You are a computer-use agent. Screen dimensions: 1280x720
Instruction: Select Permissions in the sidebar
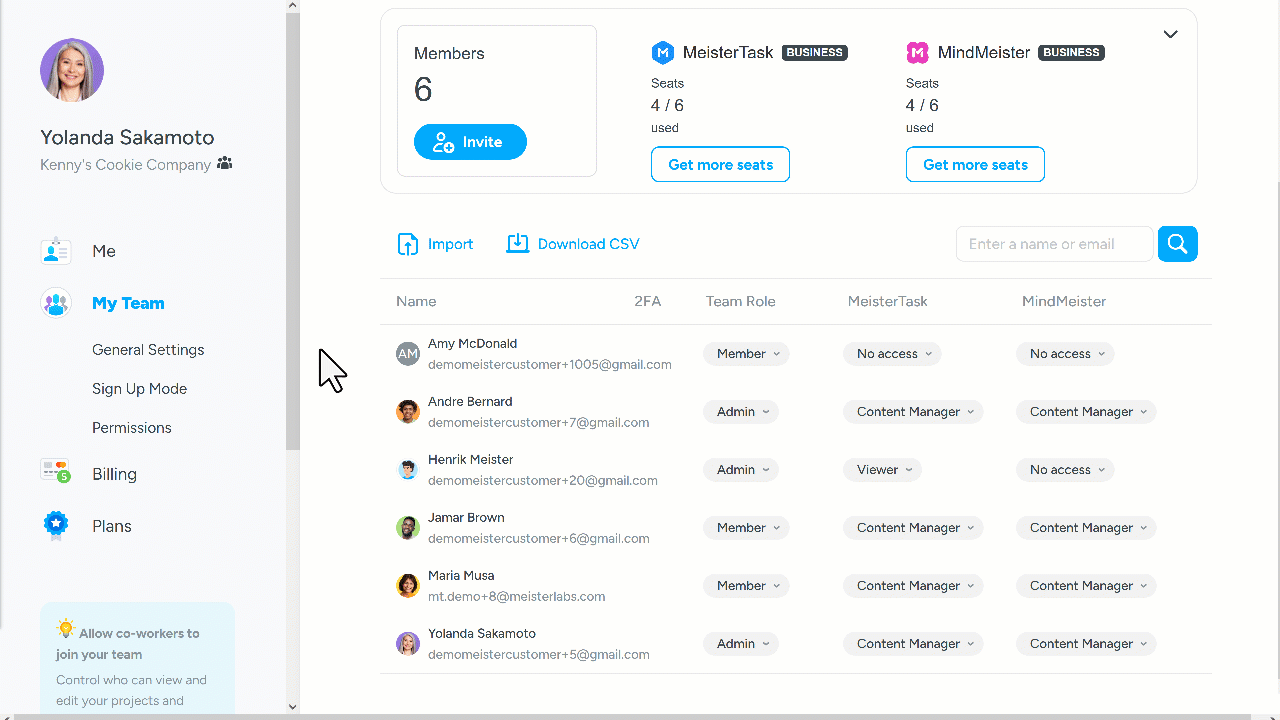point(131,427)
